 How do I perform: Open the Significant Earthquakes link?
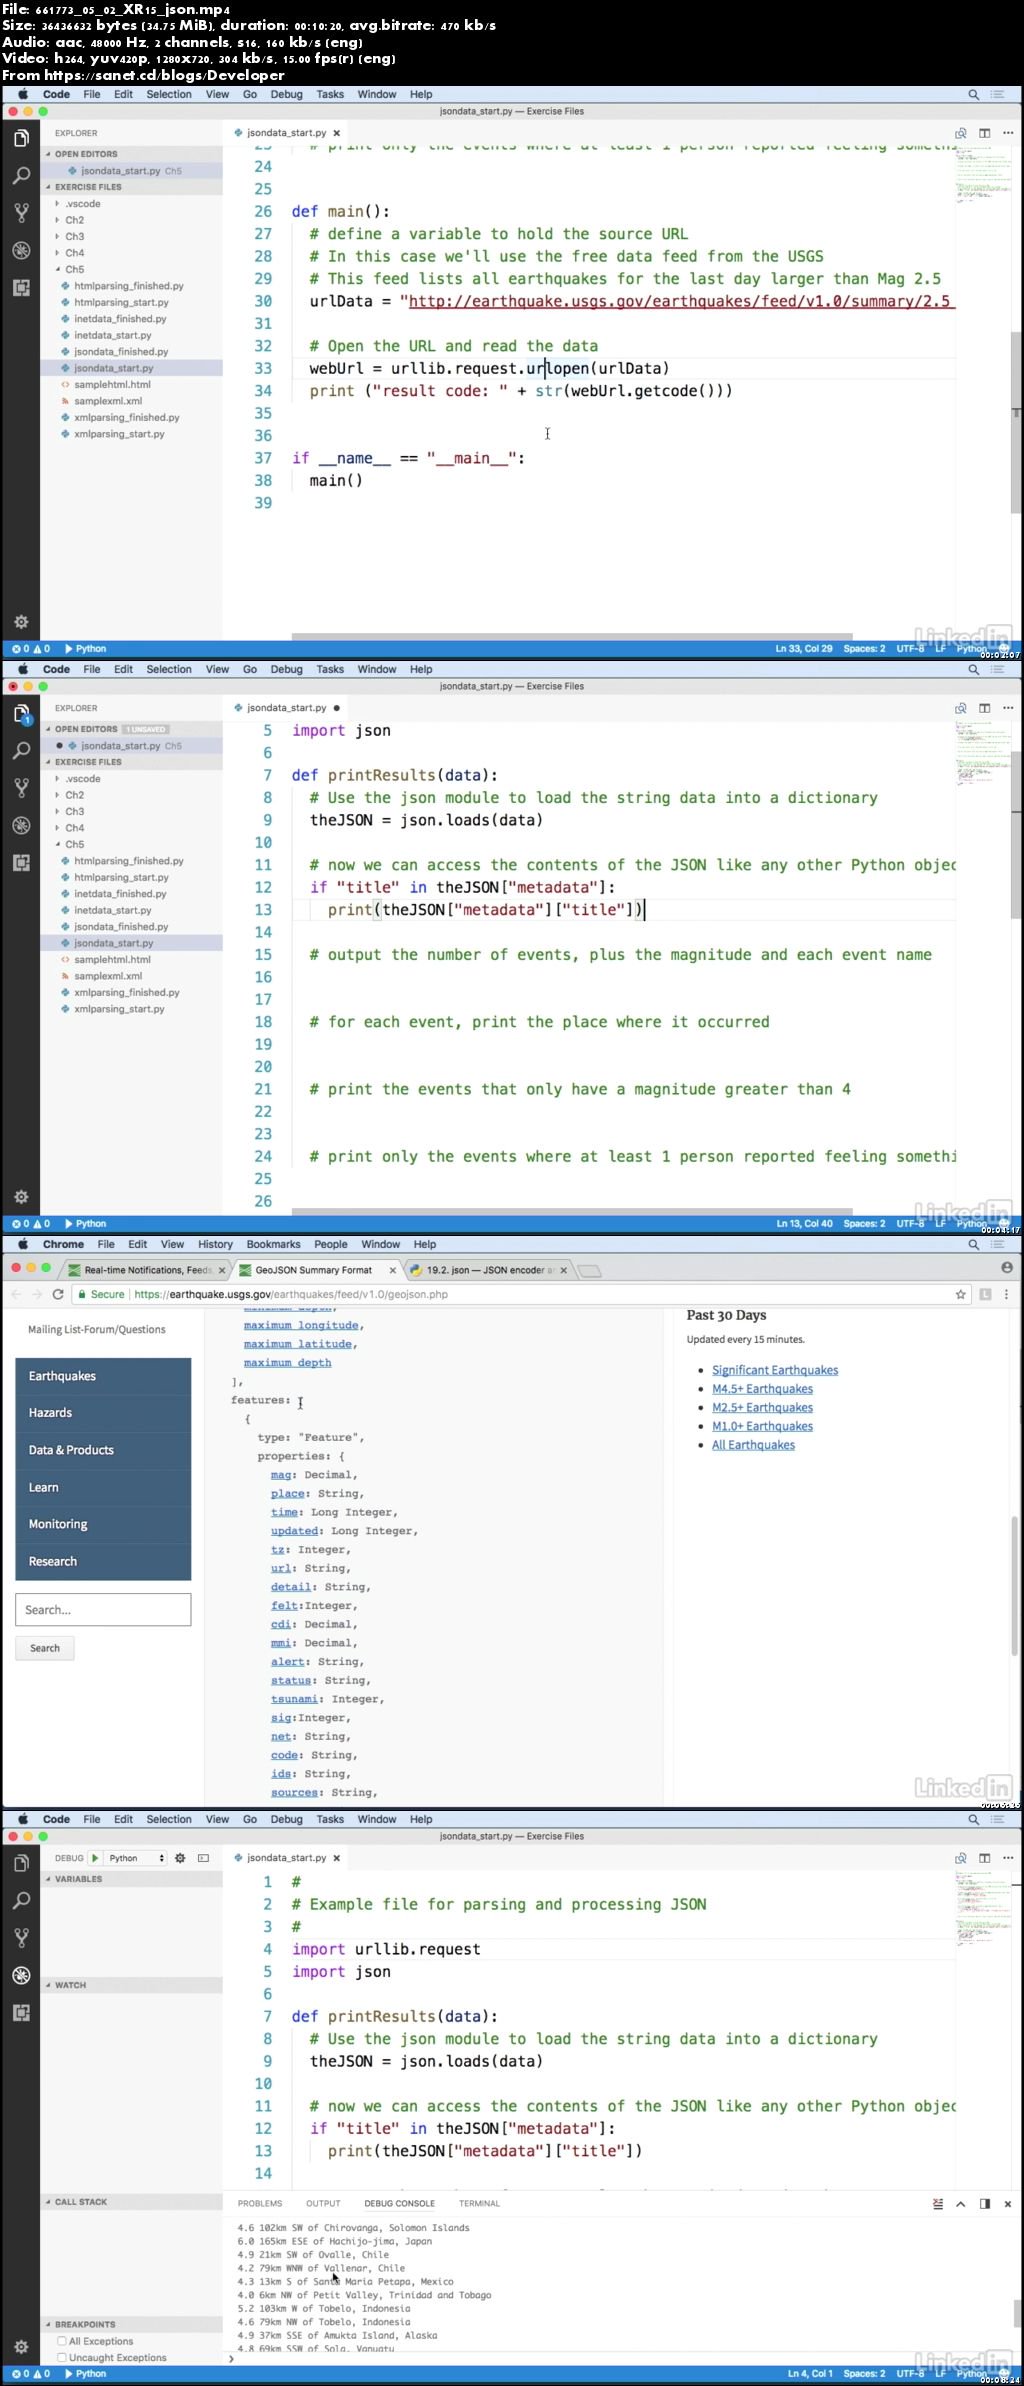[775, 1370]
